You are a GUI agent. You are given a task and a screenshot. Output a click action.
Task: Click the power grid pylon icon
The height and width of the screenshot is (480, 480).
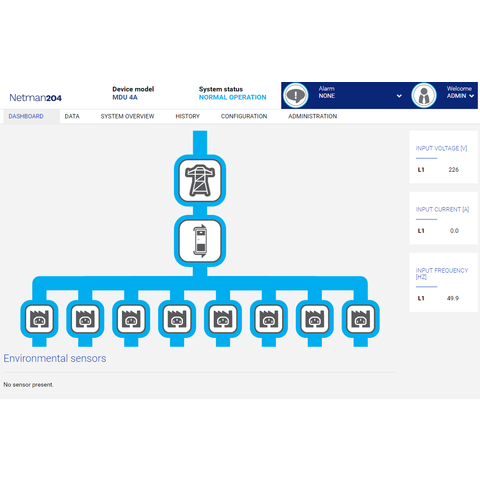click(x=200, y=181)
